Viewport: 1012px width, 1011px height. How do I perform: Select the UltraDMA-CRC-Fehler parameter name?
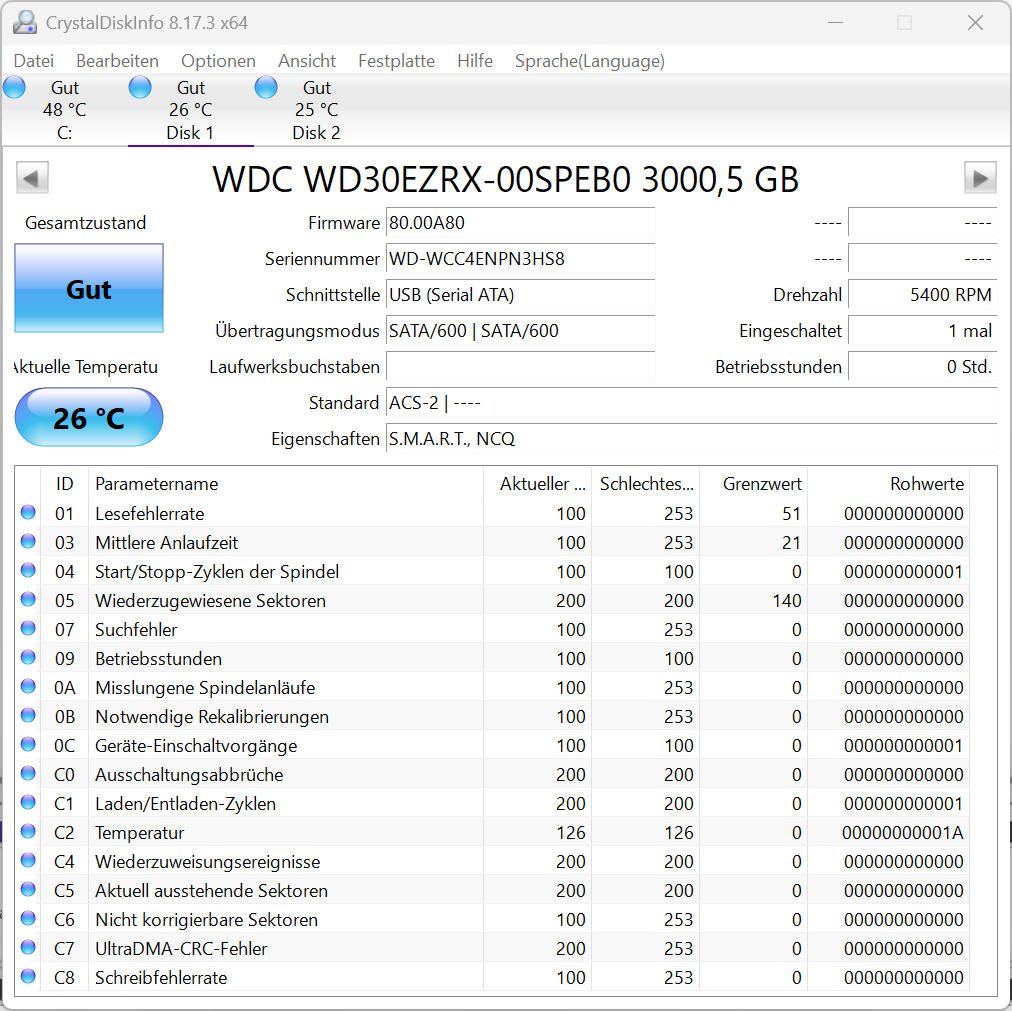click(181, 949)
